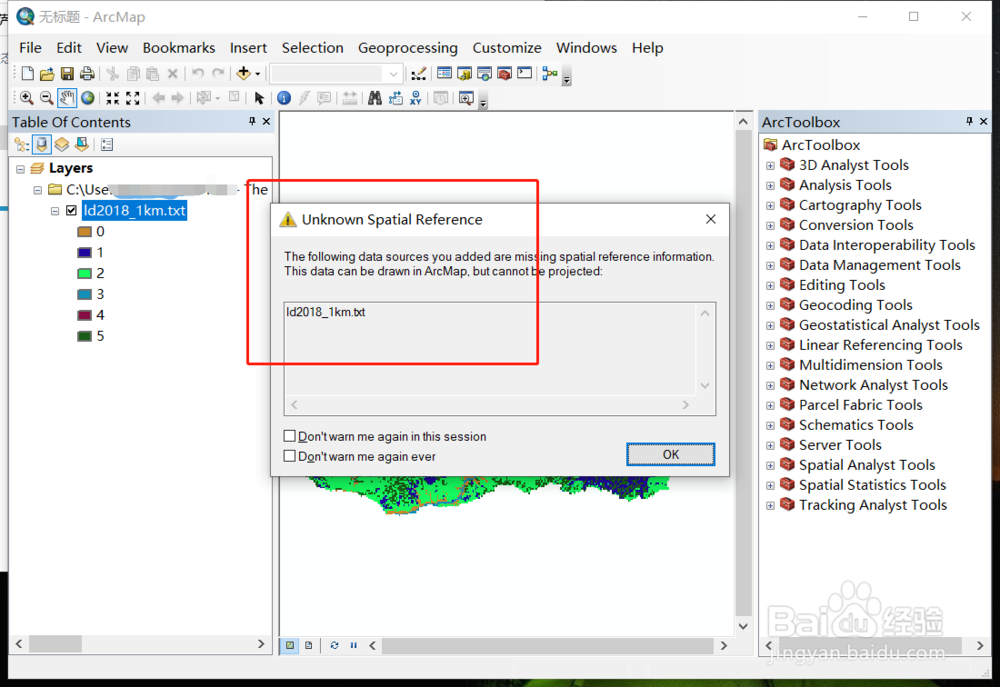Open the Selection menu

312,48
